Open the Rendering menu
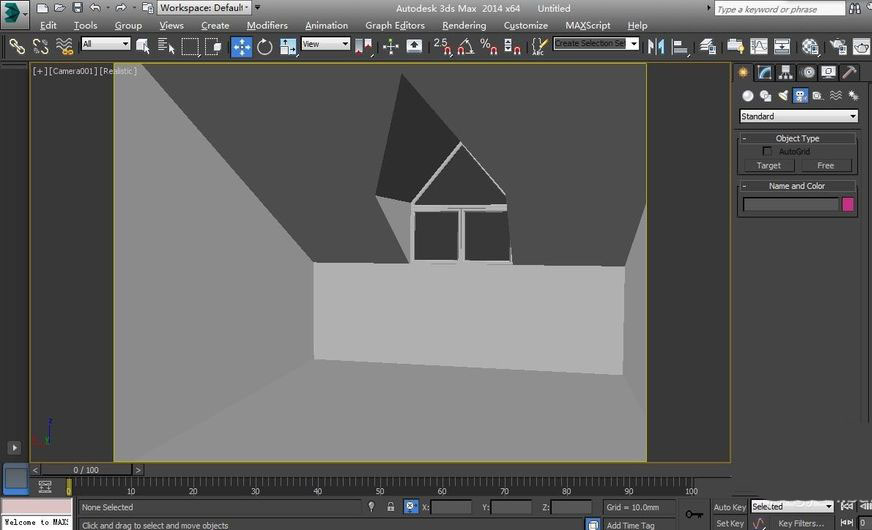The height and width of the screenshot is (530, 872). pos(464,25)
